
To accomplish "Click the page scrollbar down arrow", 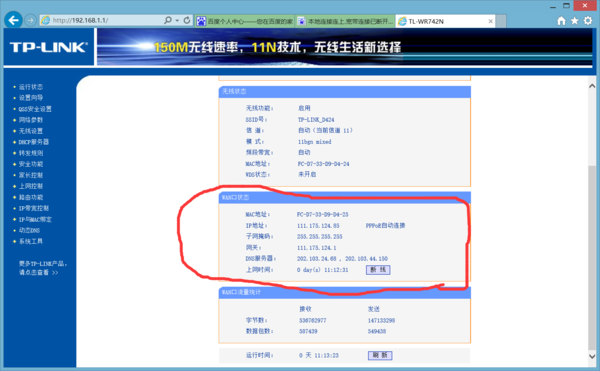I will 592,356.
